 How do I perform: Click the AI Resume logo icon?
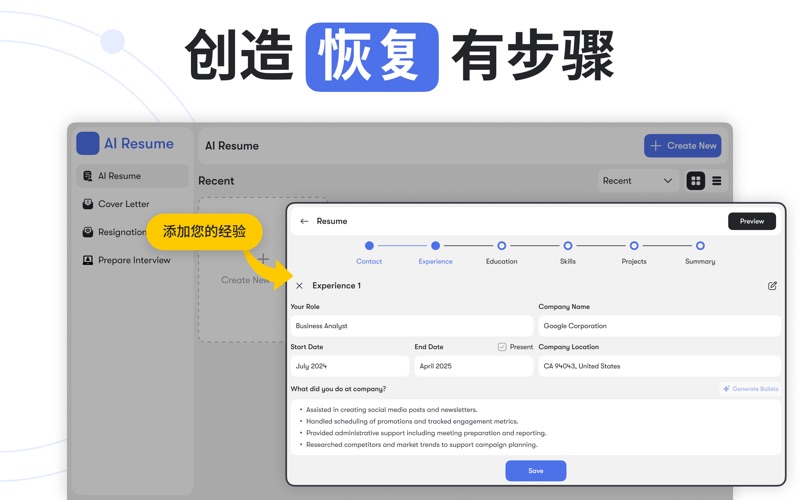click(x=87, y=143)
